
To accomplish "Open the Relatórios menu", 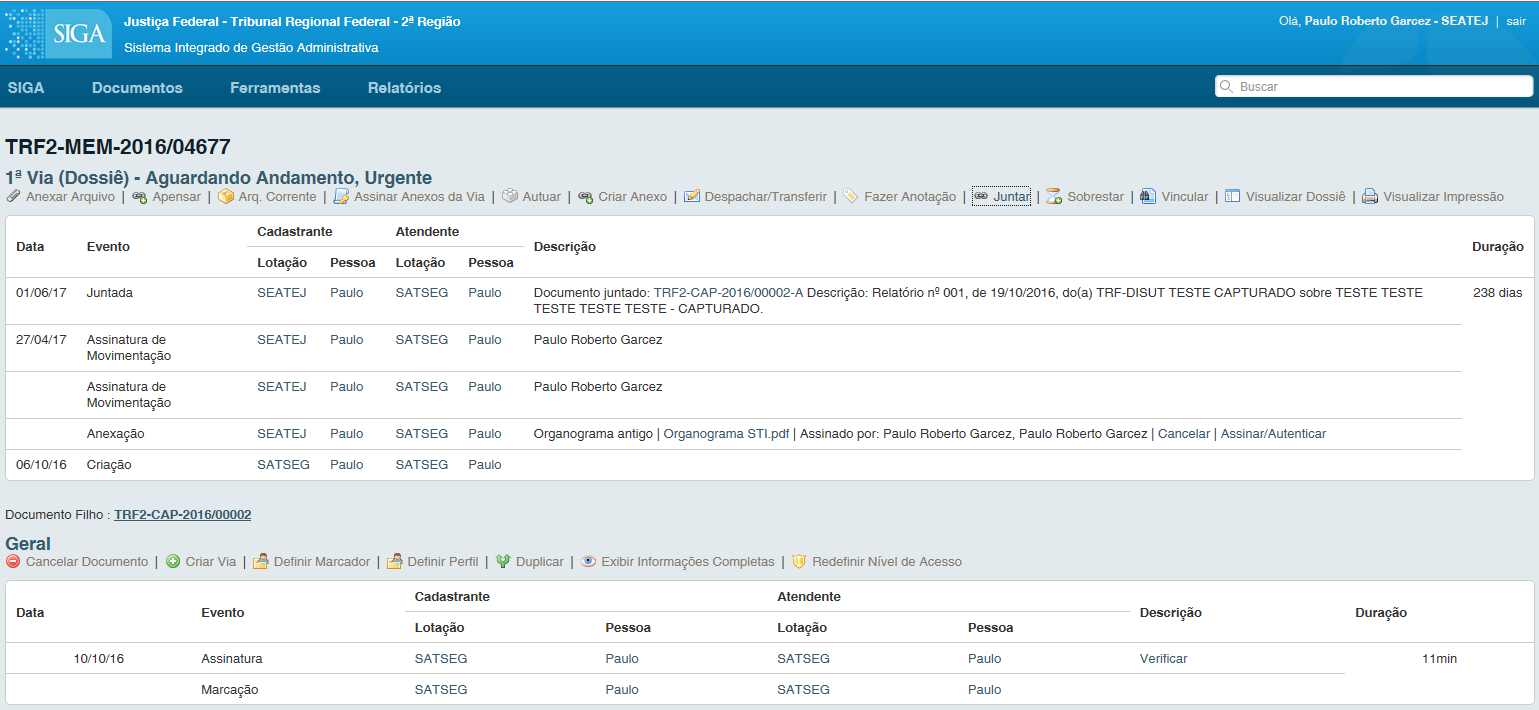I will pos(404,88).
